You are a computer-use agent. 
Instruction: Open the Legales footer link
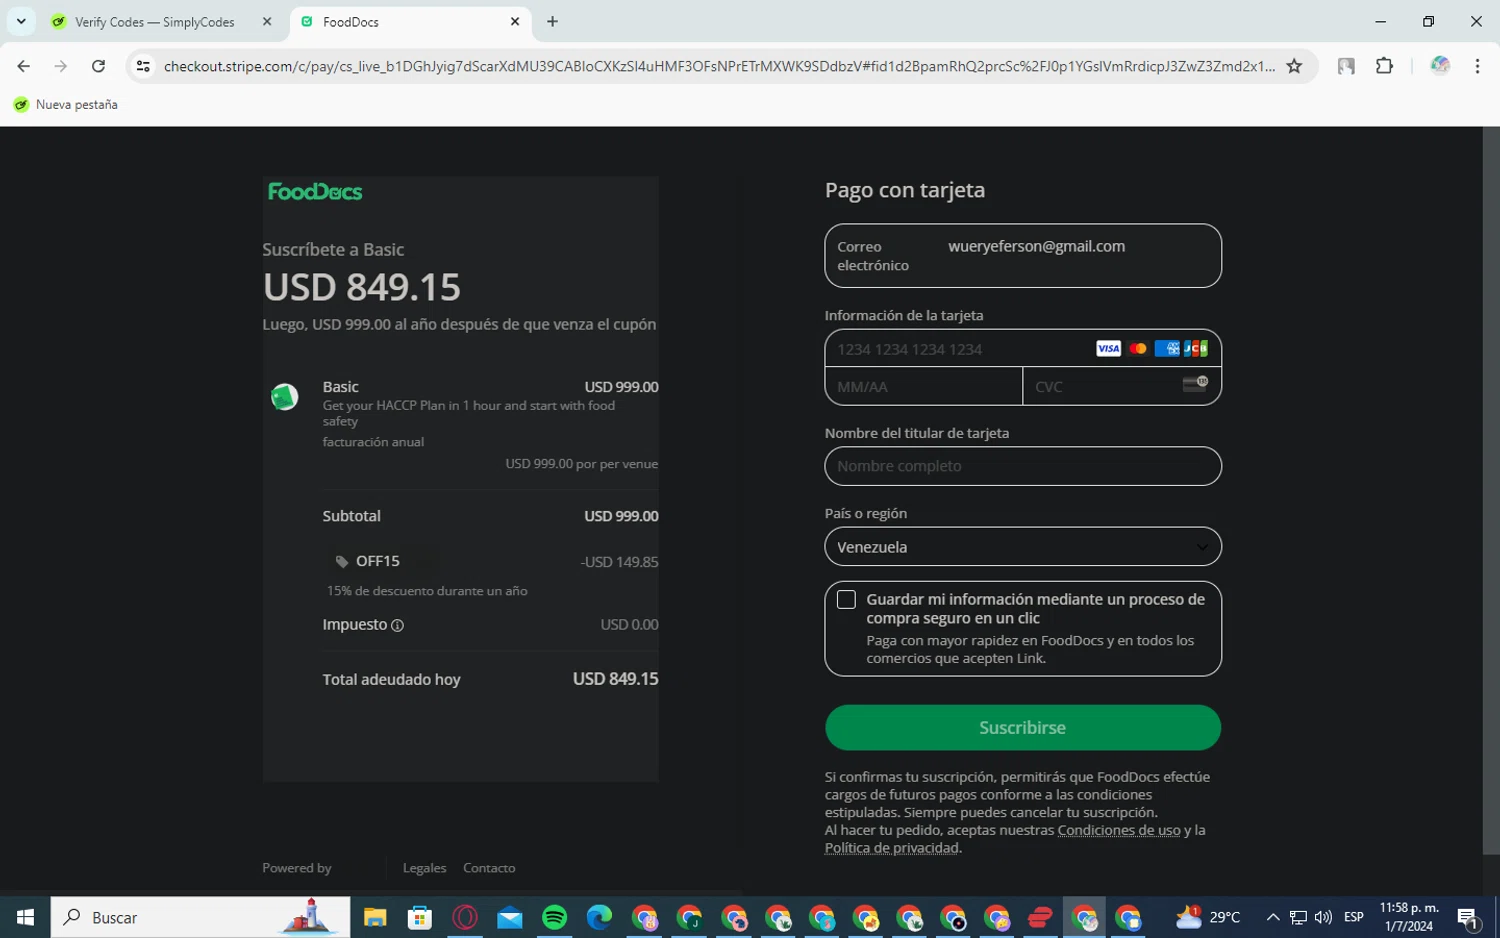(424, 868)
